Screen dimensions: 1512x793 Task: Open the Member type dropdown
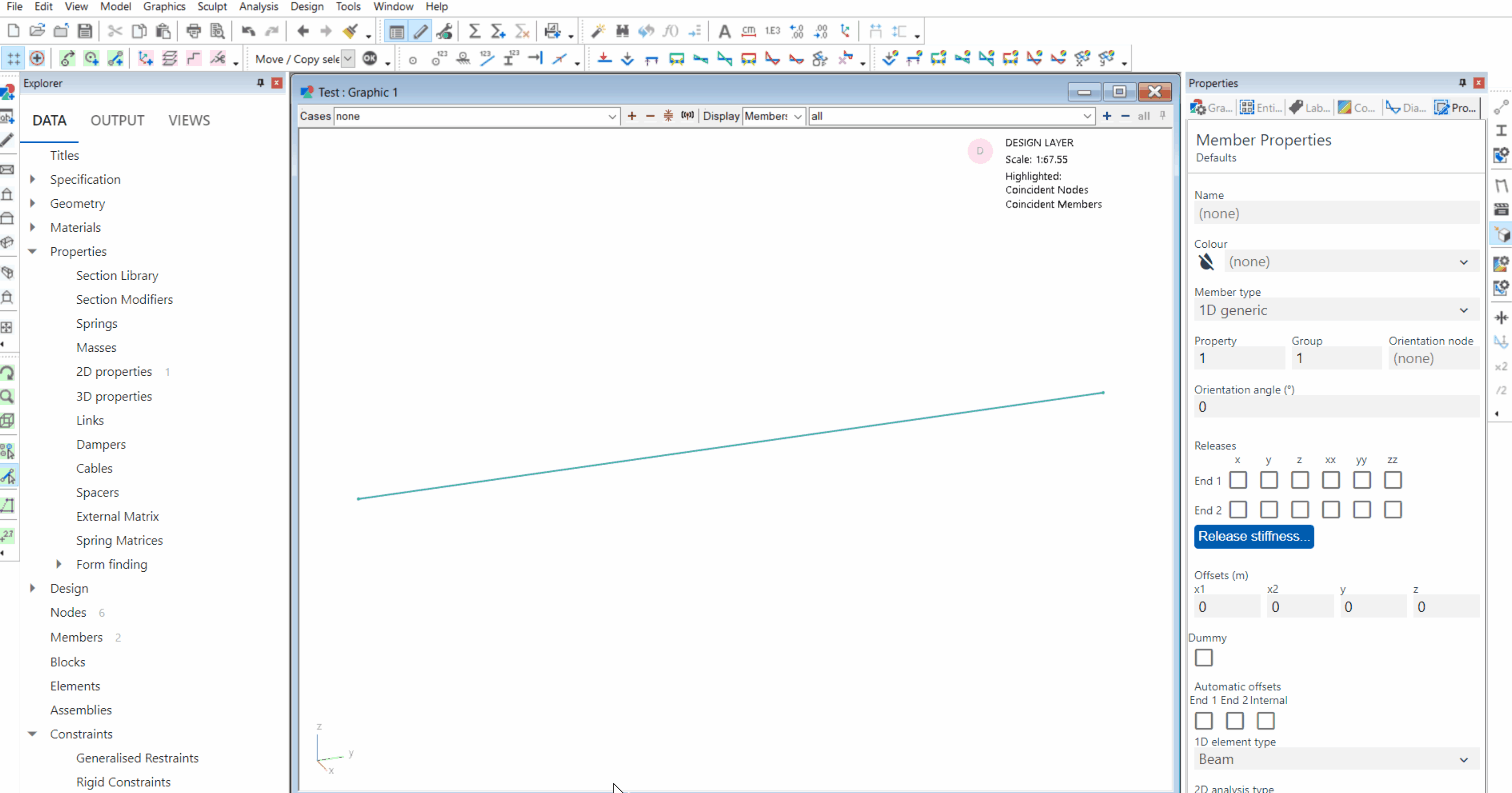tap(1336, 310)
